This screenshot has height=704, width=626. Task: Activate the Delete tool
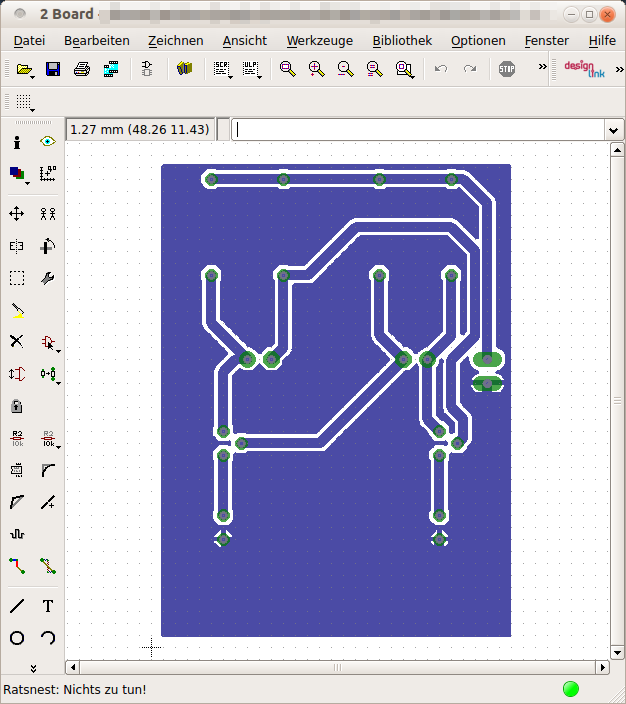click(x=17, y=341)
